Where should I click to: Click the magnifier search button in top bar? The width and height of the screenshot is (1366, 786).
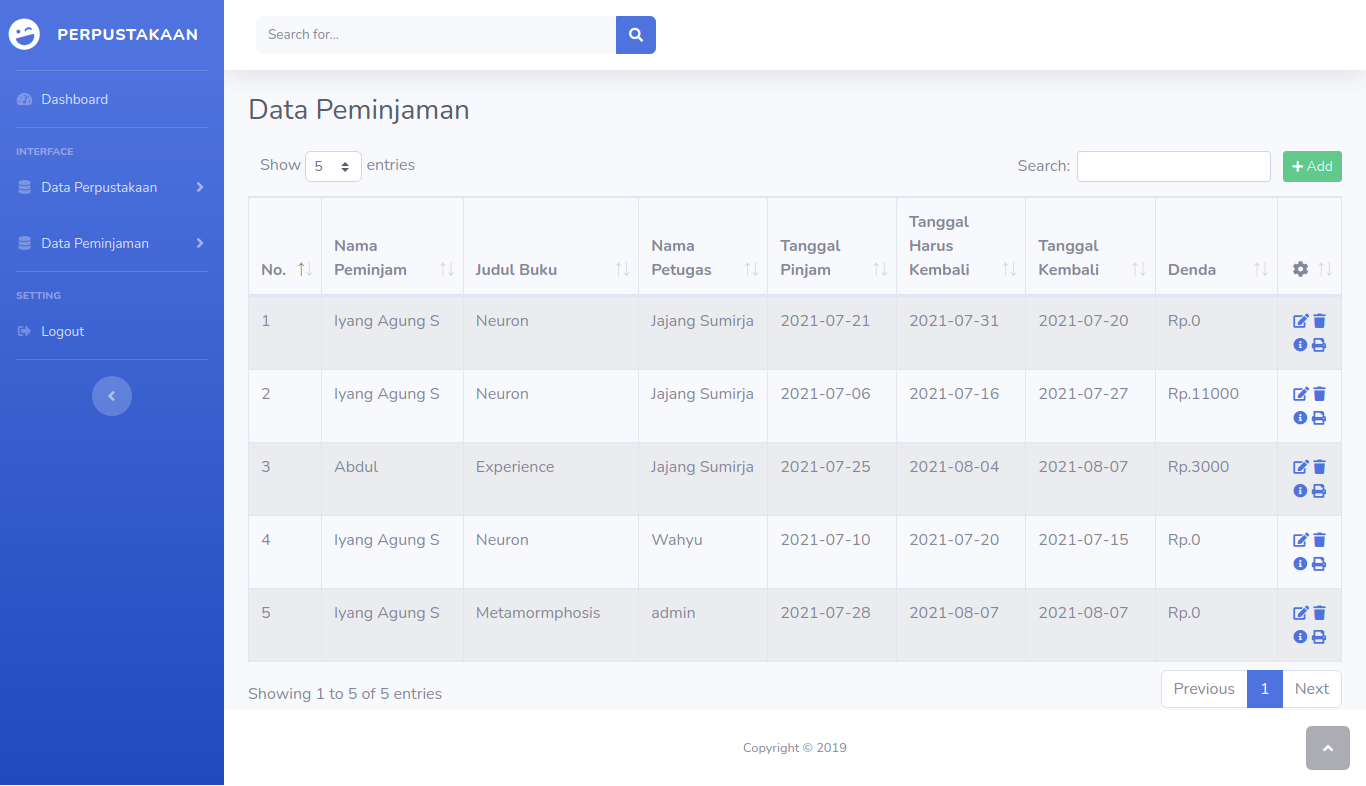pyautogui.click(x=636, y=35)
